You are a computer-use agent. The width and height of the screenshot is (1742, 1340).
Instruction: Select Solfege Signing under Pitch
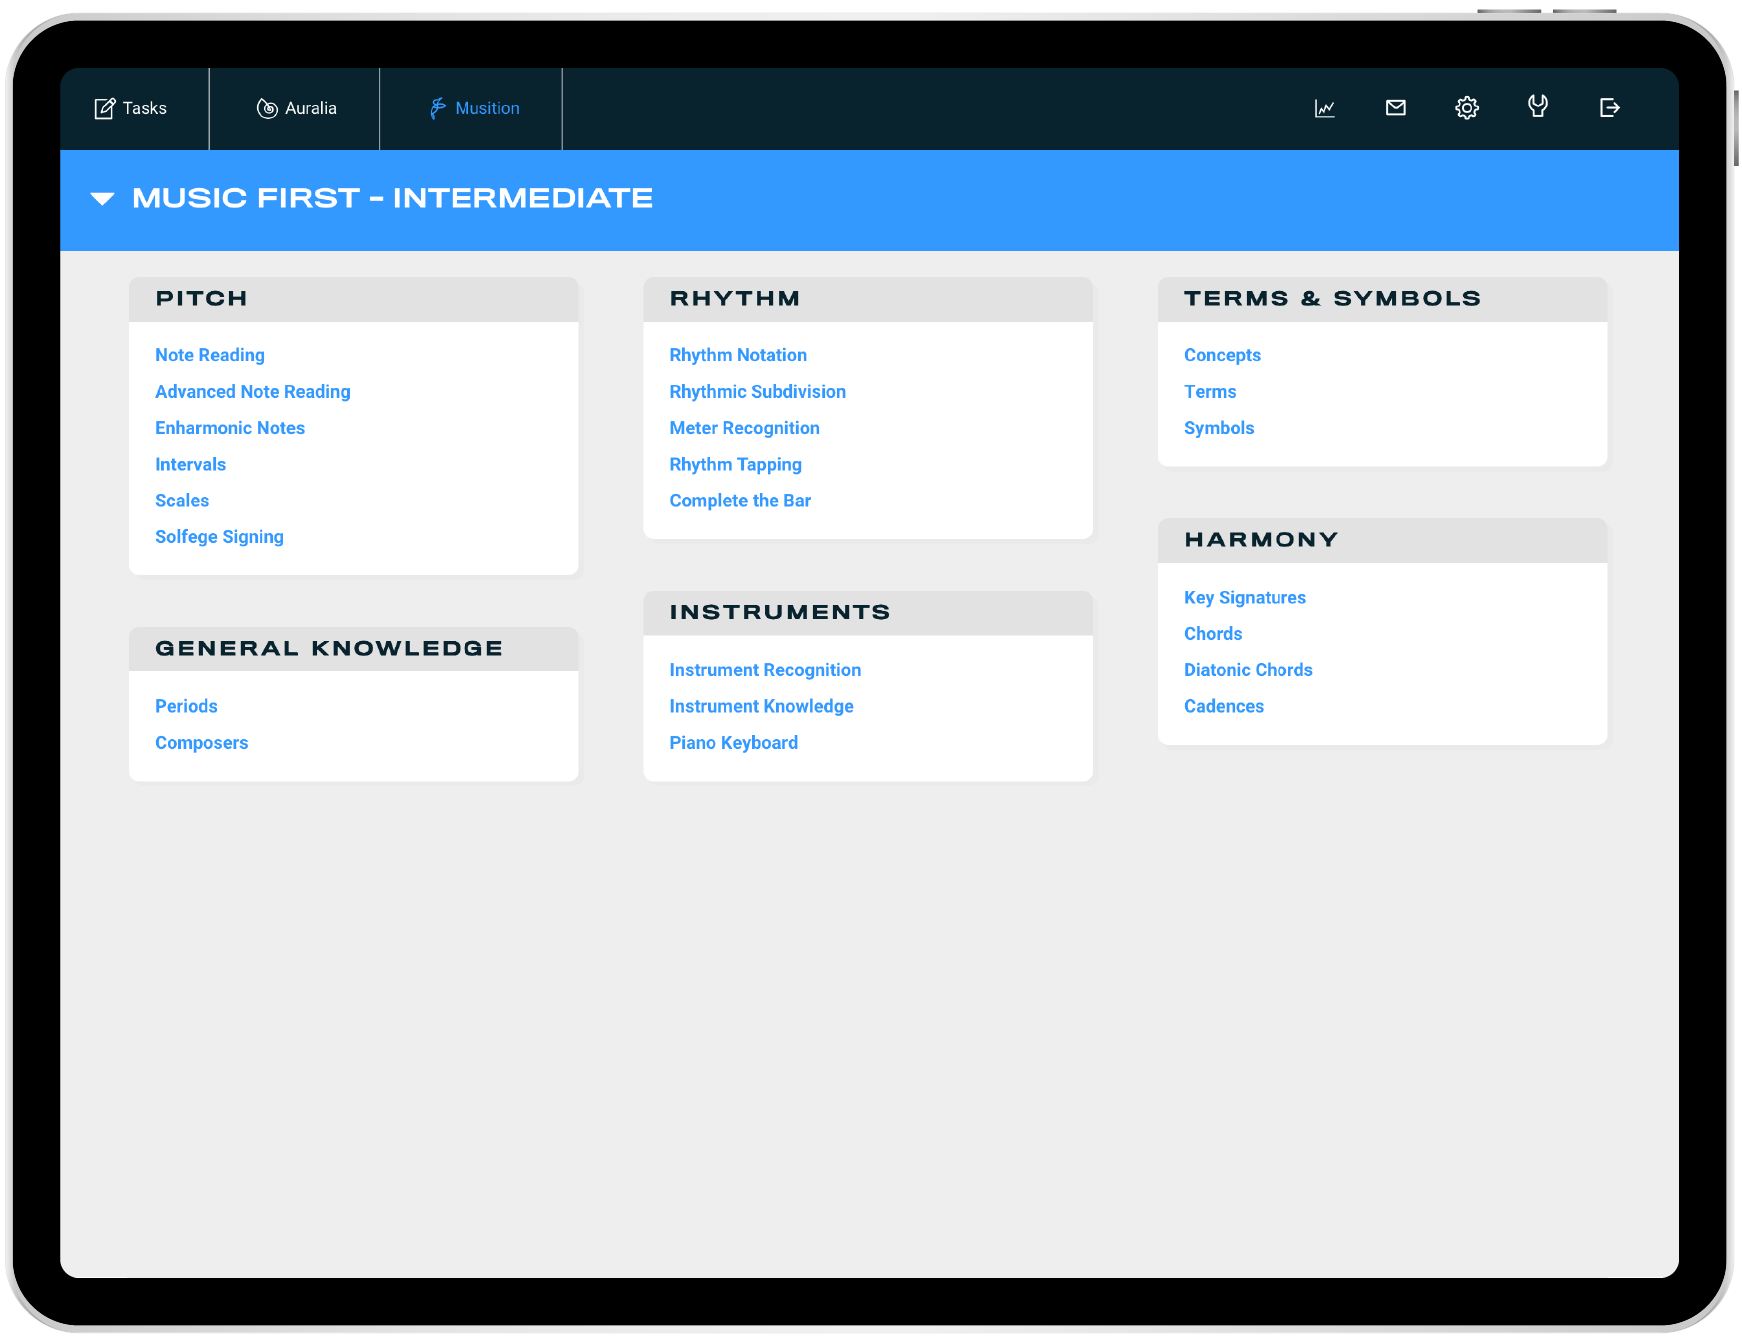pyautogui.click(x=219, y=537)
